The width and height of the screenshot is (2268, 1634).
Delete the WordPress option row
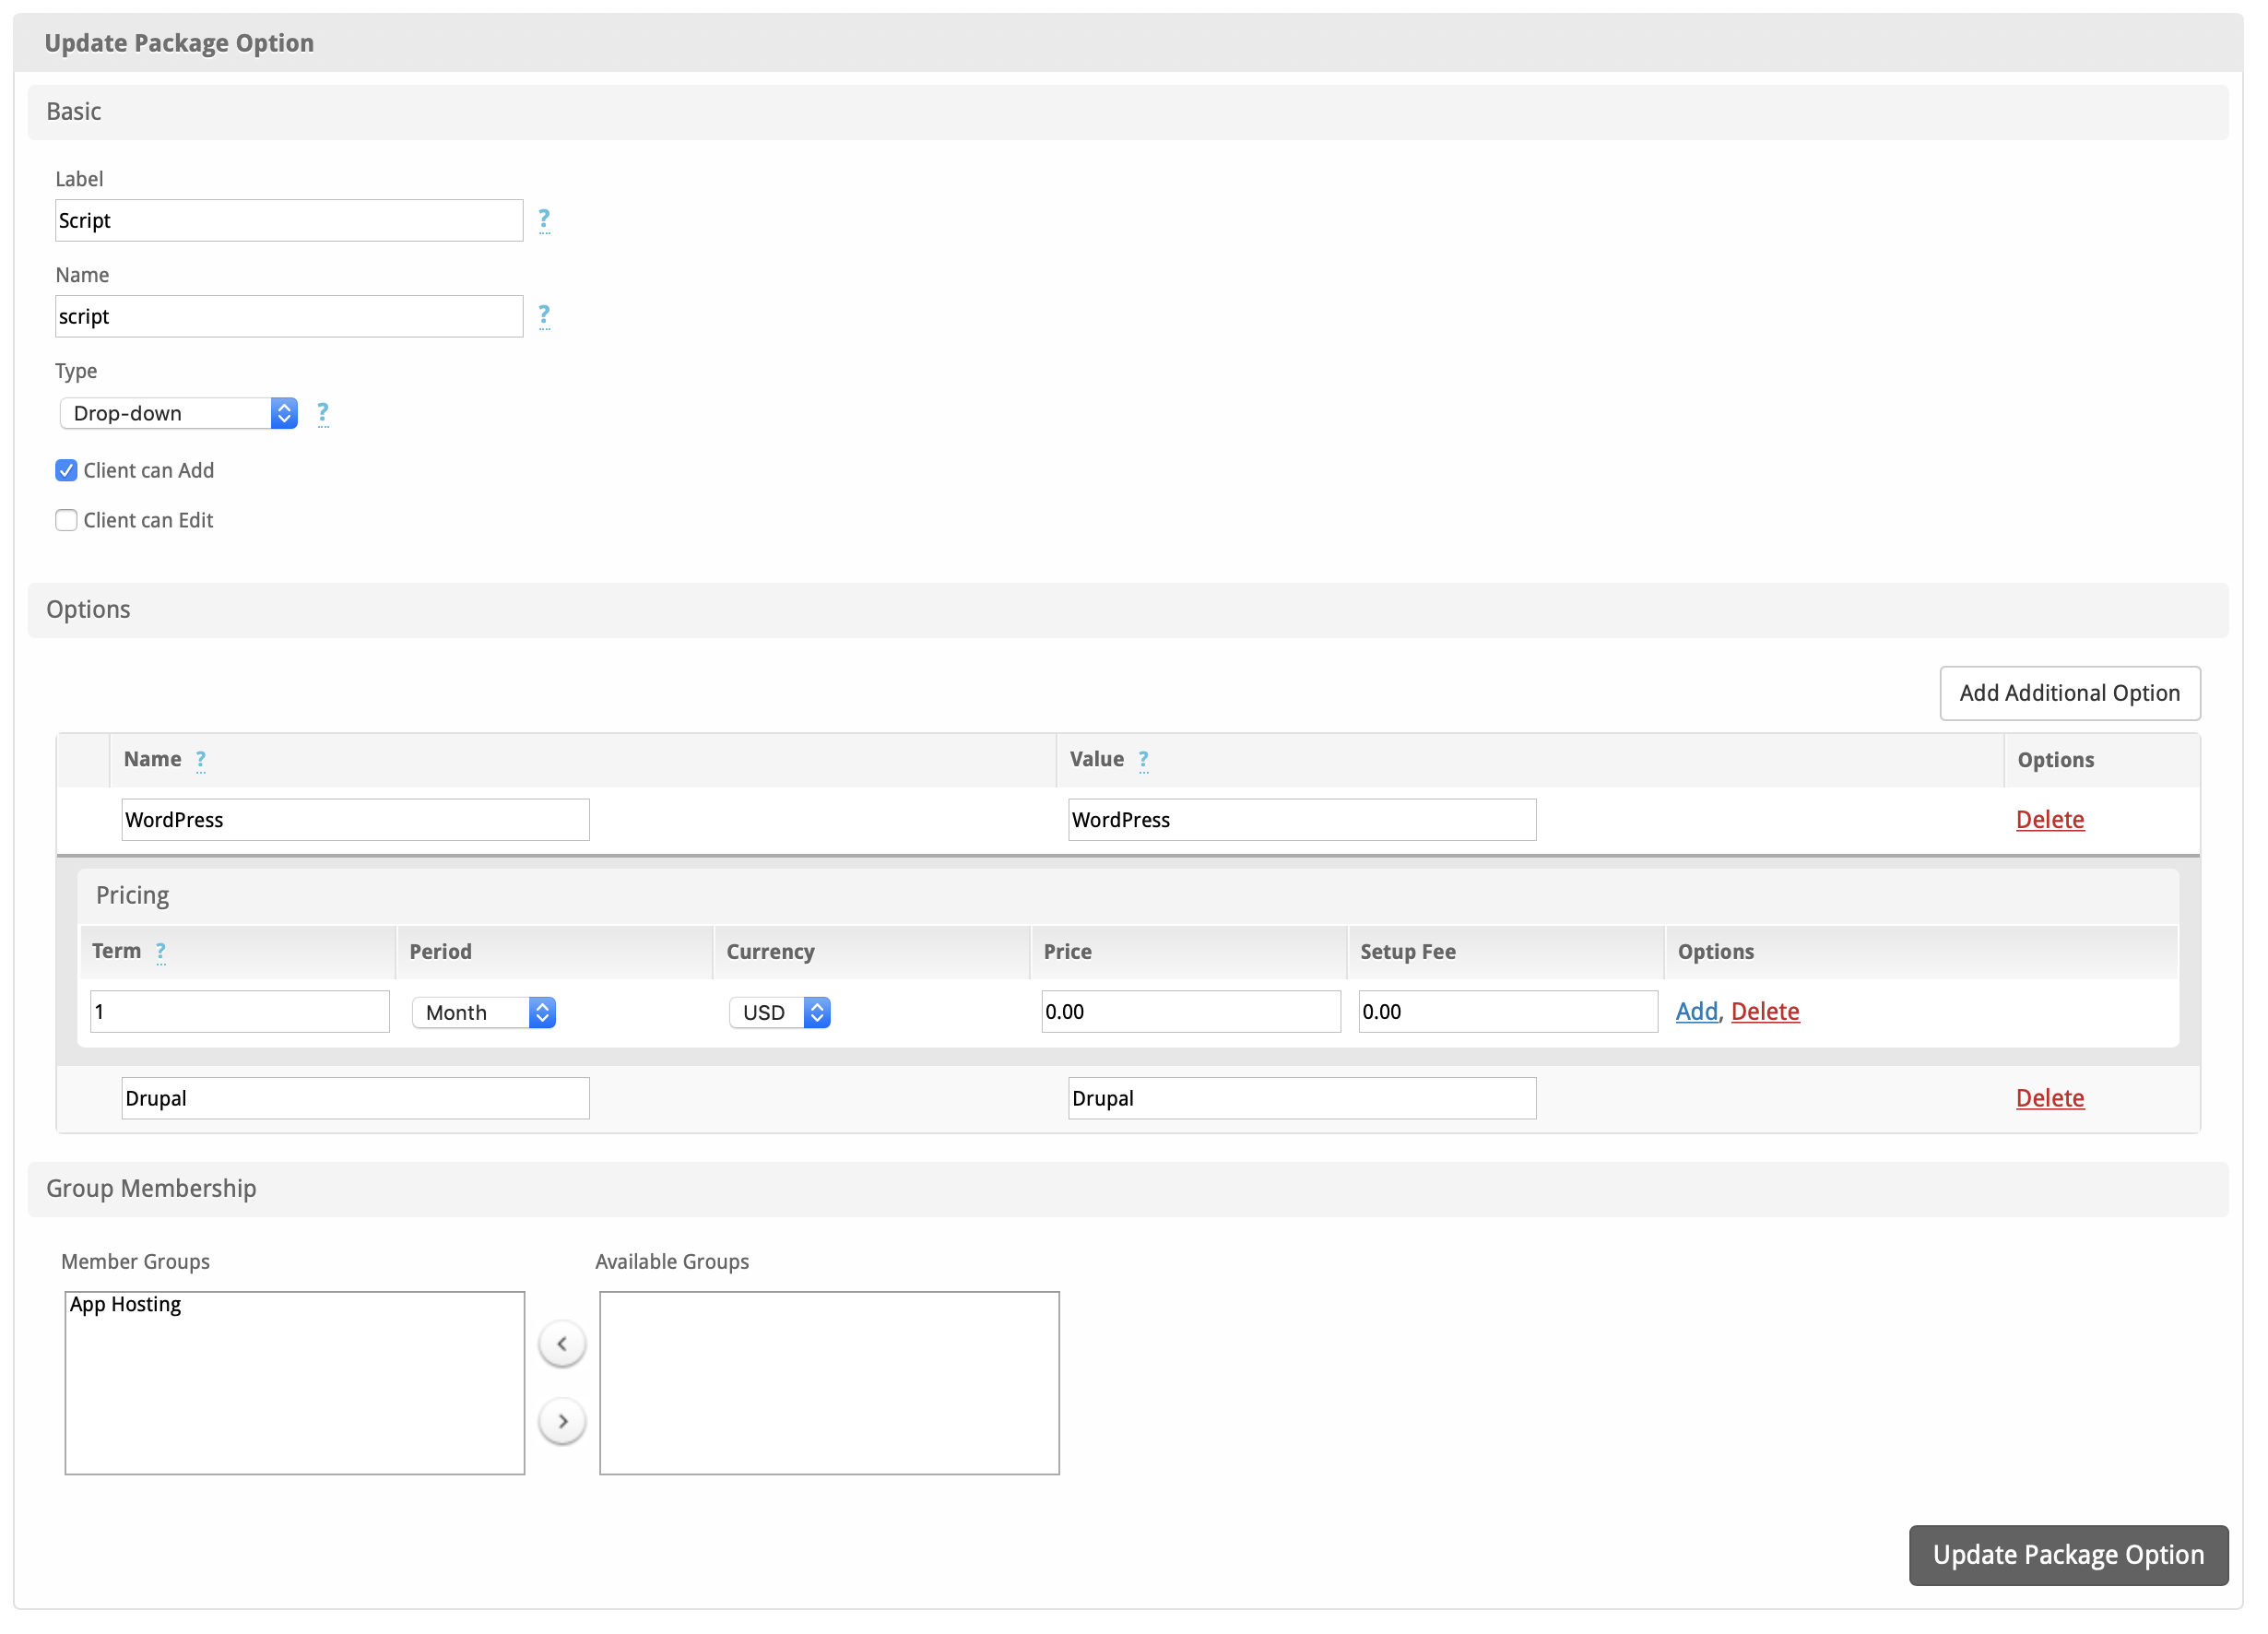[x=2049, y=819]
